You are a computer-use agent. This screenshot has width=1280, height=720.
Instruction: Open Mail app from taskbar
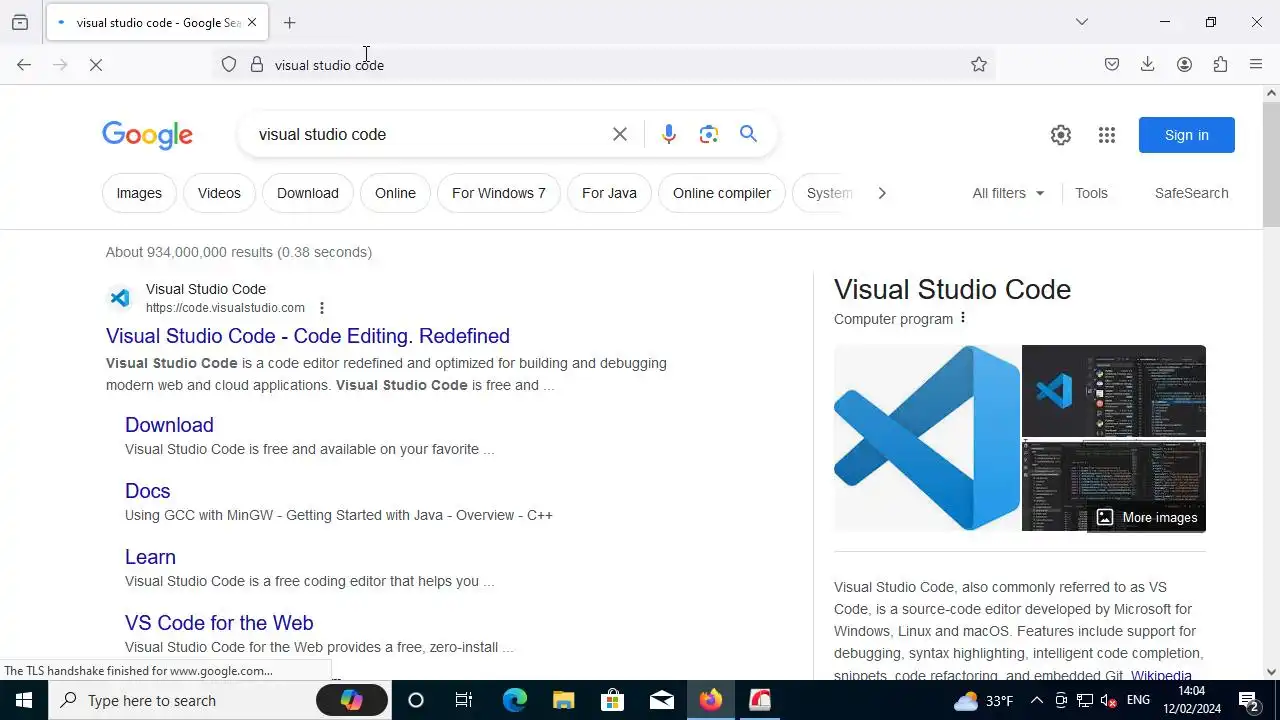(x=661, y=700)
